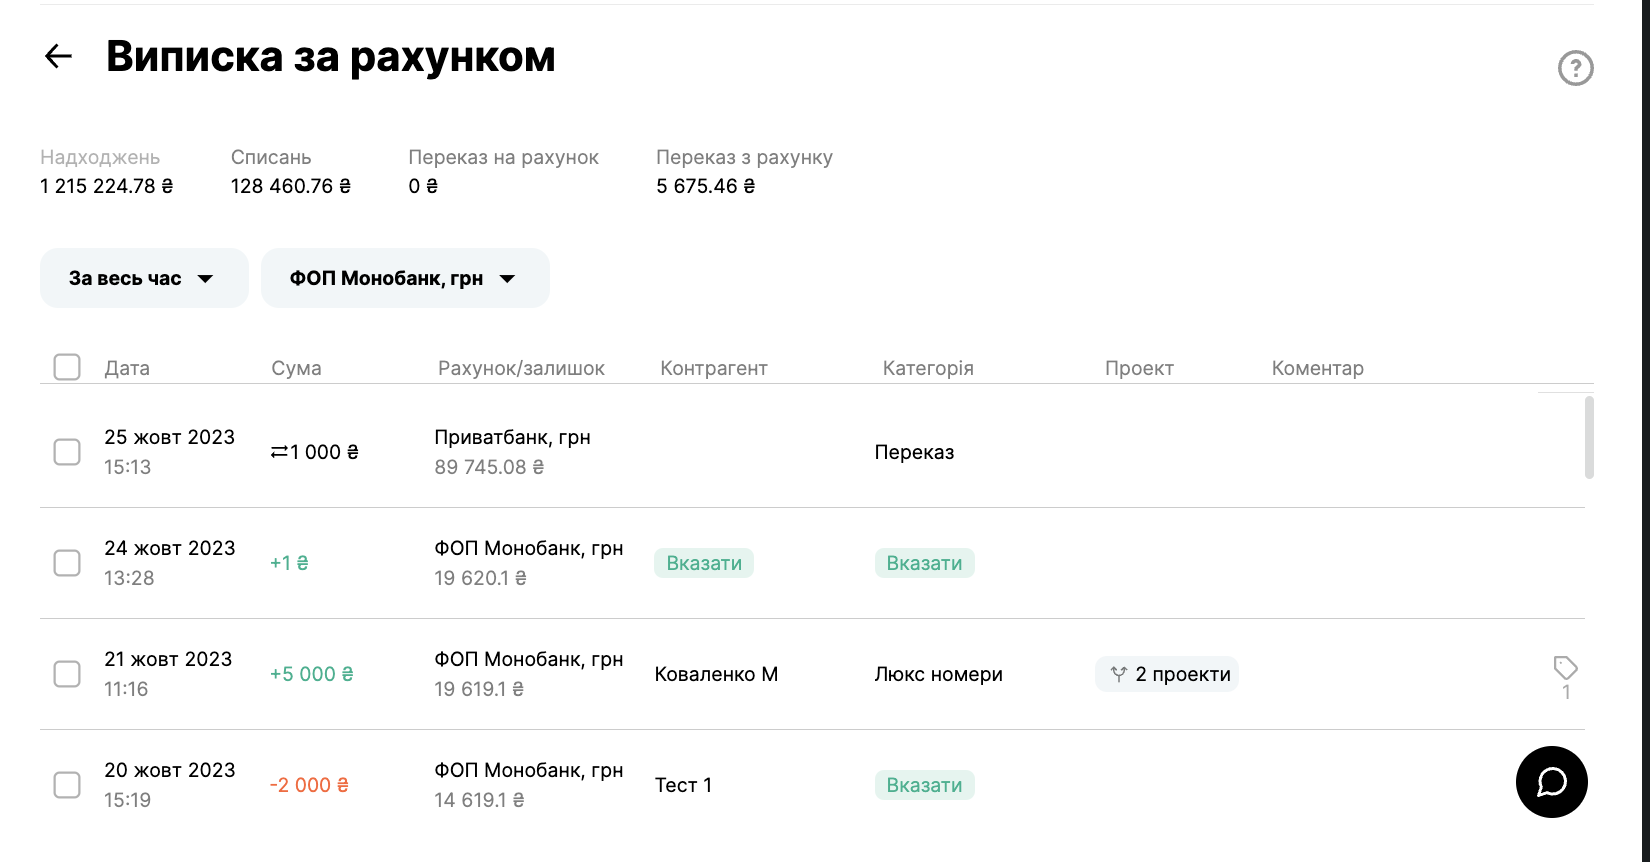Screen dimensions: 1650x862
Task: Click the balance 14 619.1 ₴
Action: 479,800
